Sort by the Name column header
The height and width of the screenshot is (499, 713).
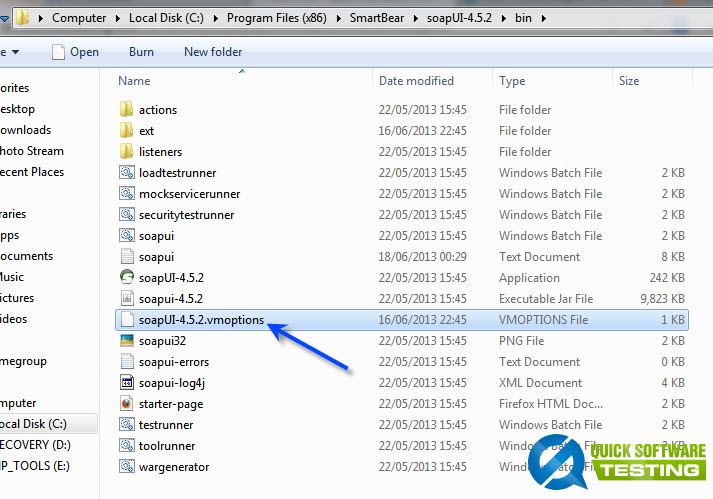tap(135, 81)
